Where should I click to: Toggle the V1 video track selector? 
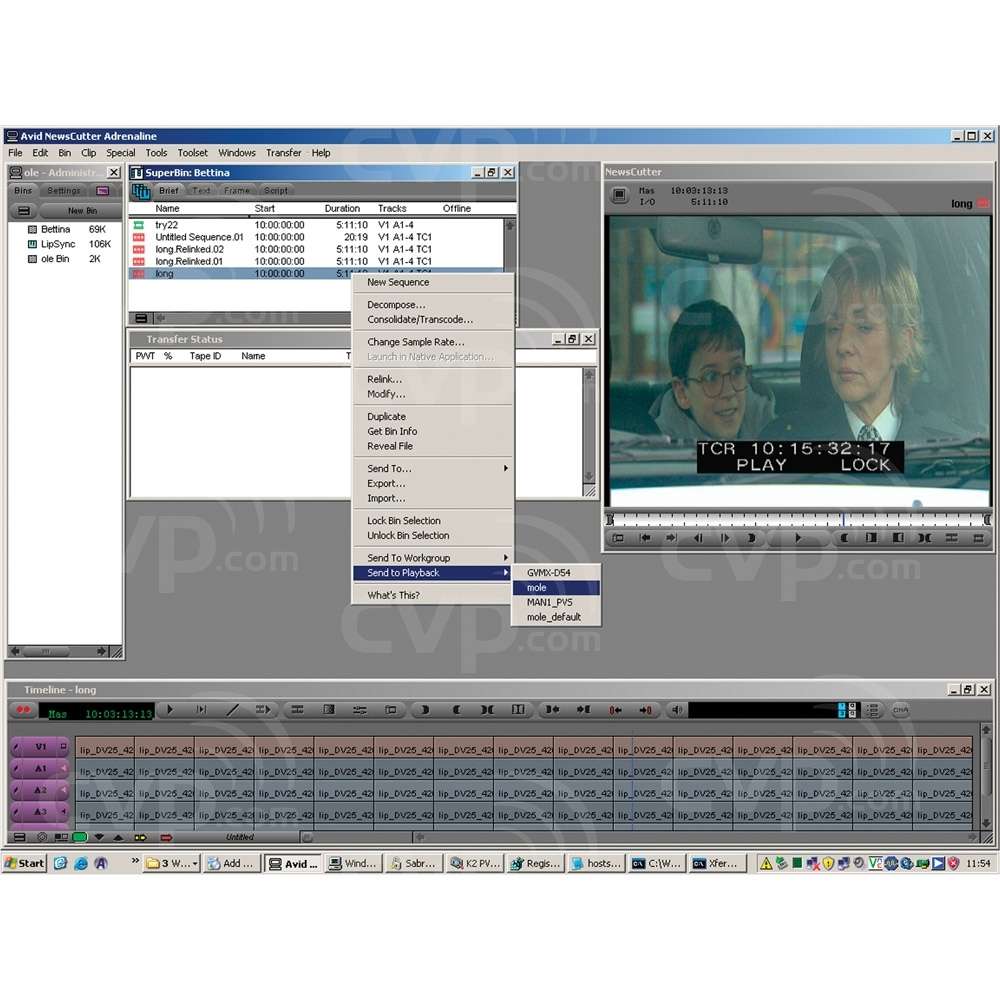click(x=41, y=746)
